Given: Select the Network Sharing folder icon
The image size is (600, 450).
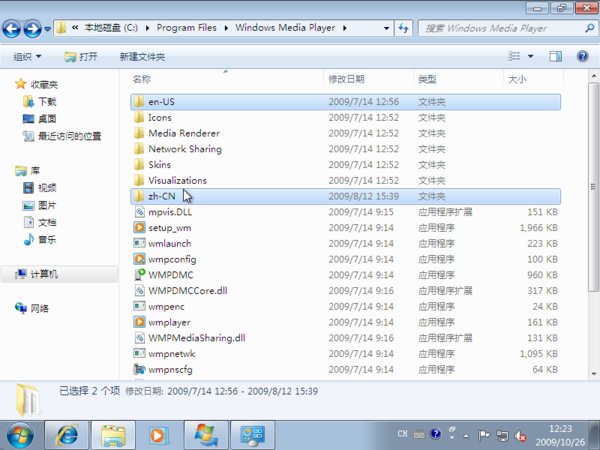Looking at the screenshot, I should pos(139,148).
